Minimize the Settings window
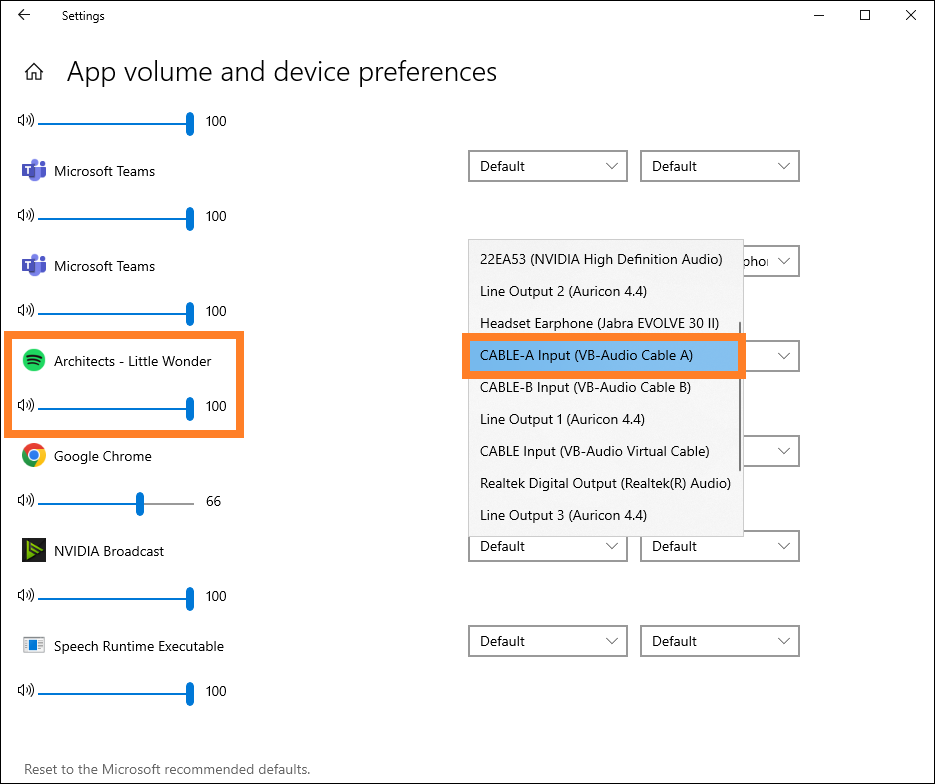 point(819,16)
